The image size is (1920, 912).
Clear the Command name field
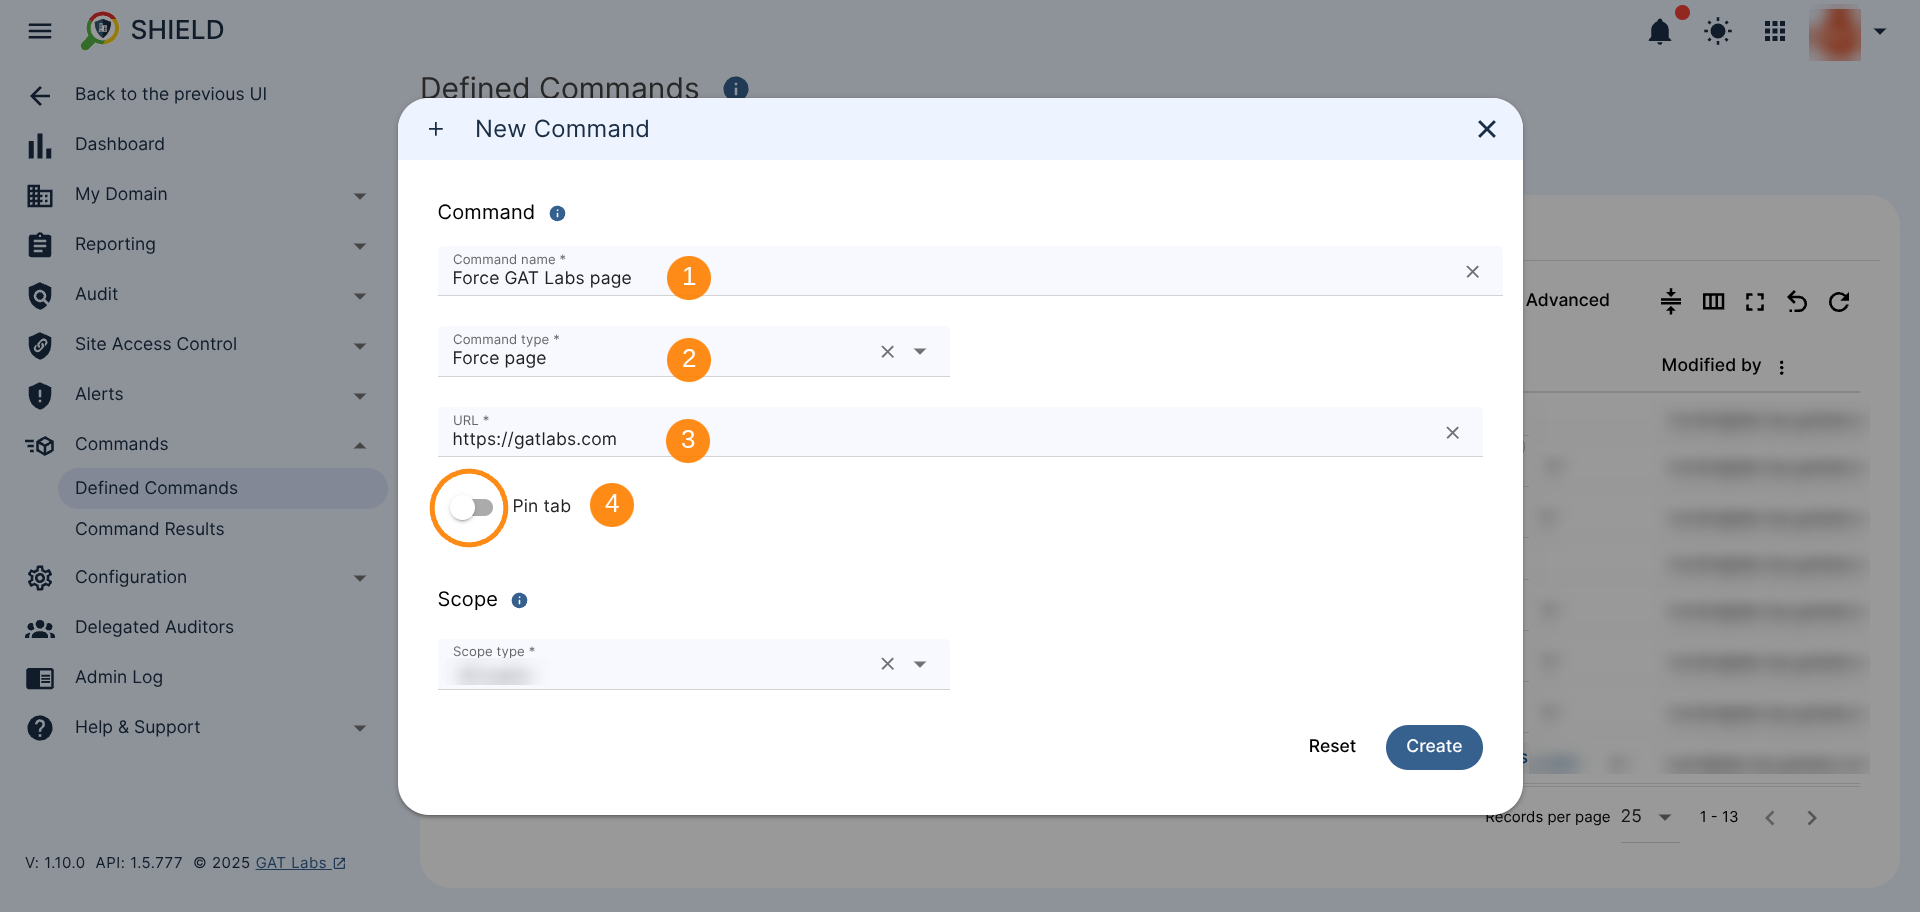pos(1472,272)
